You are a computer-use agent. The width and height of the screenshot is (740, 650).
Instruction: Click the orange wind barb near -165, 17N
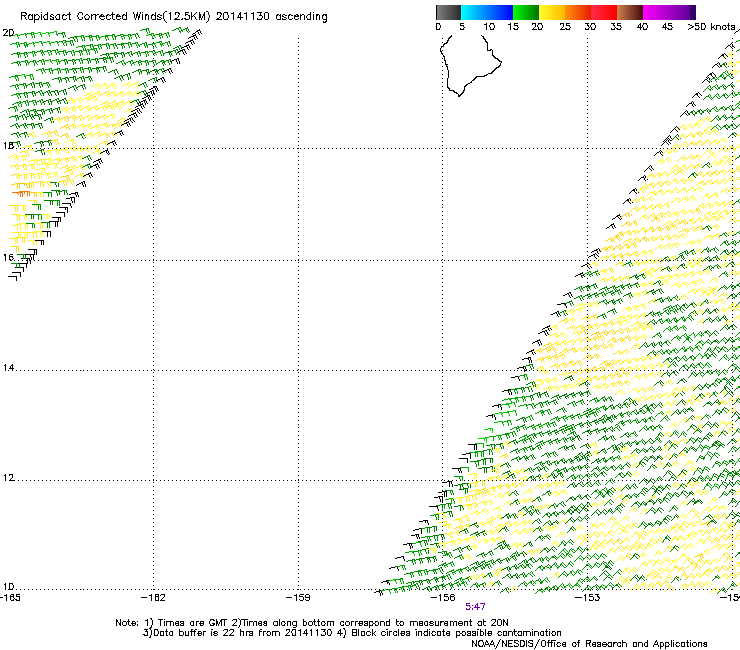pyautogui.click(x=22, y=194)
